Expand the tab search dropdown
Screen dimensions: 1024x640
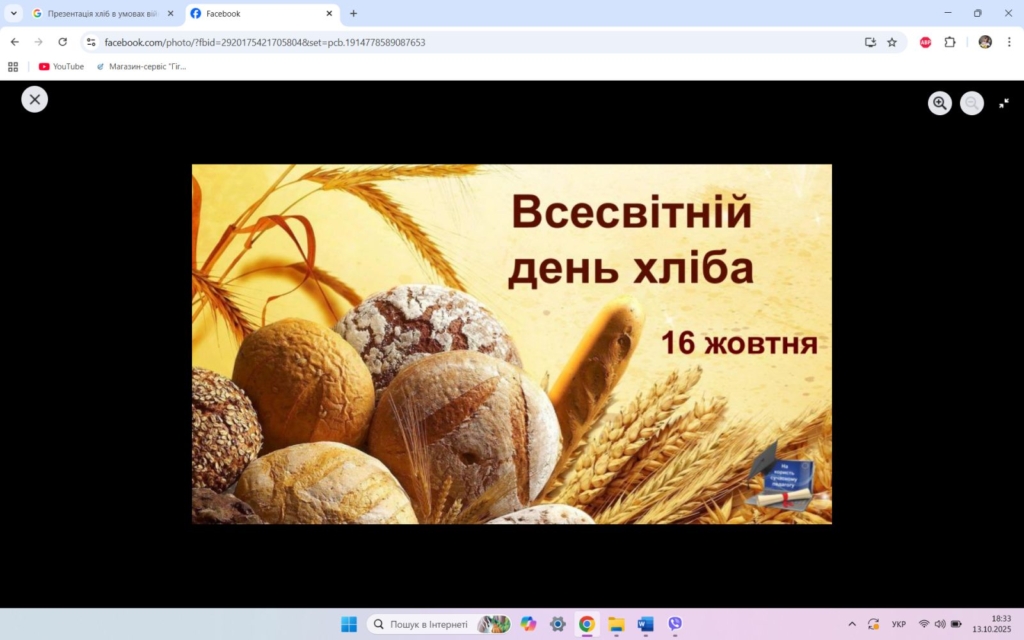coord(14,13)
